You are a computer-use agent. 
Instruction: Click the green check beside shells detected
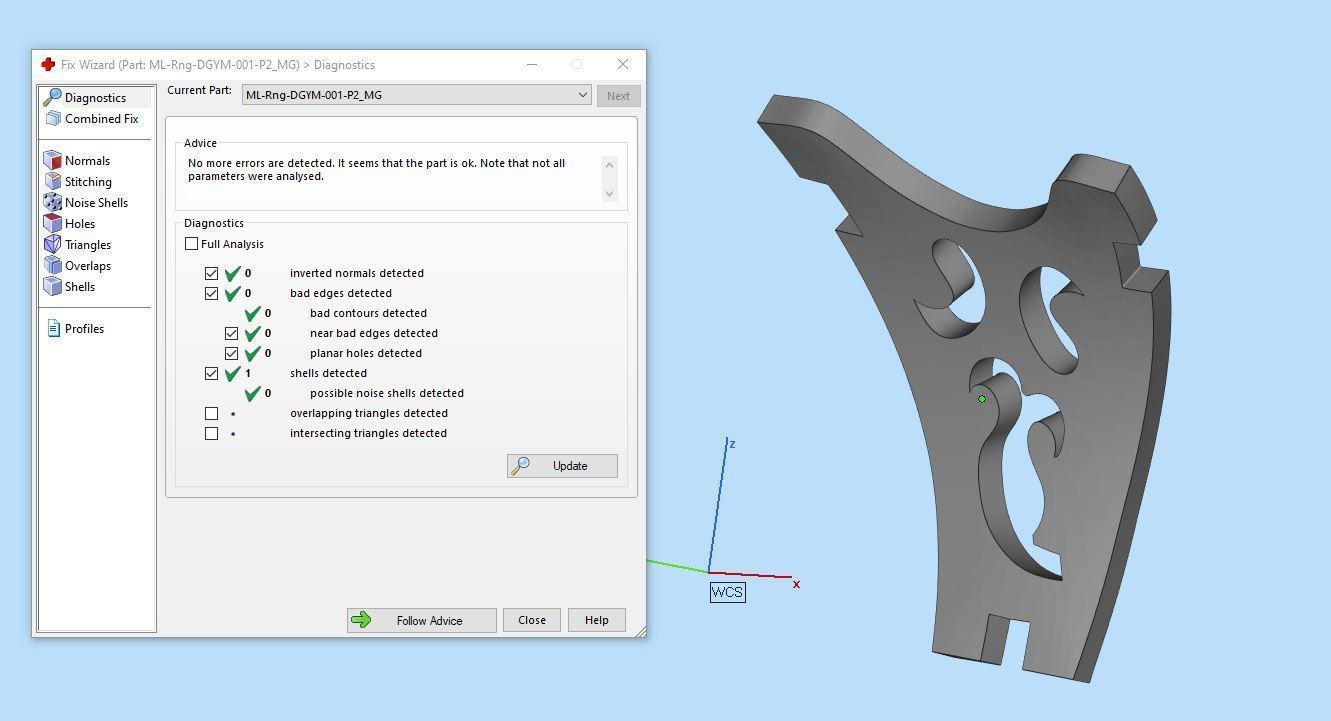point(233,373)
